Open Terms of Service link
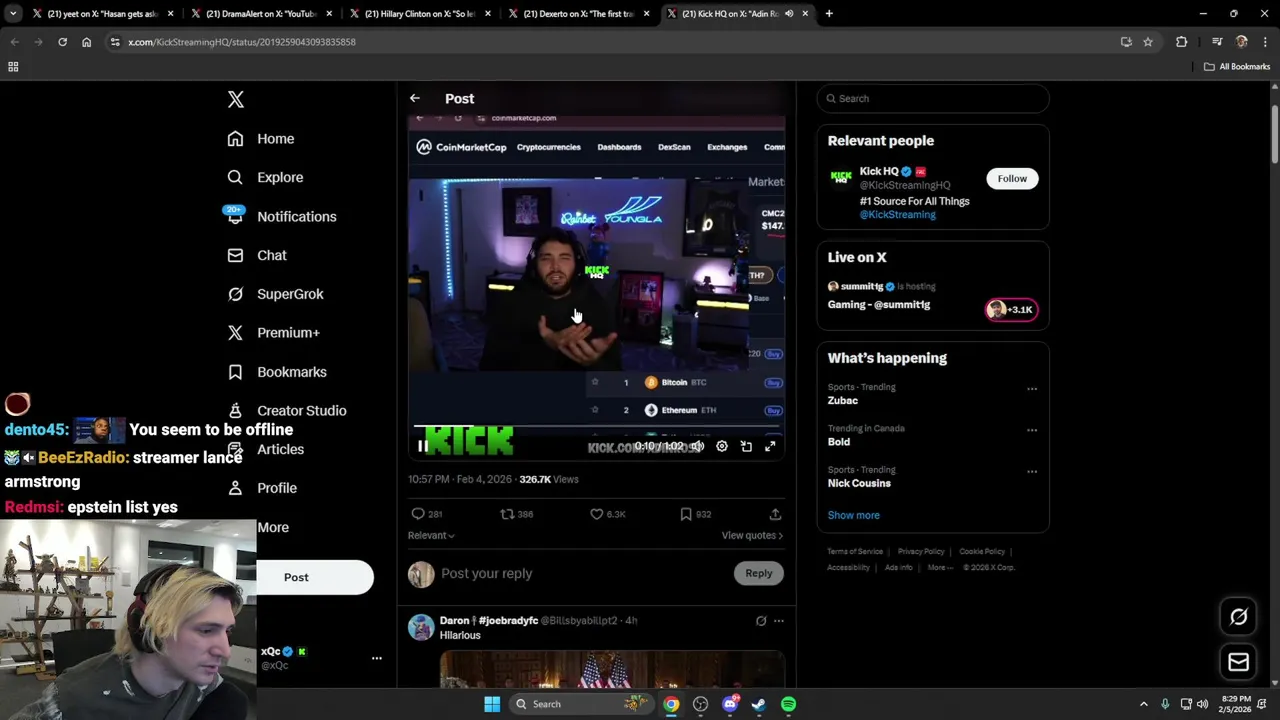 [x=855, y=552]
